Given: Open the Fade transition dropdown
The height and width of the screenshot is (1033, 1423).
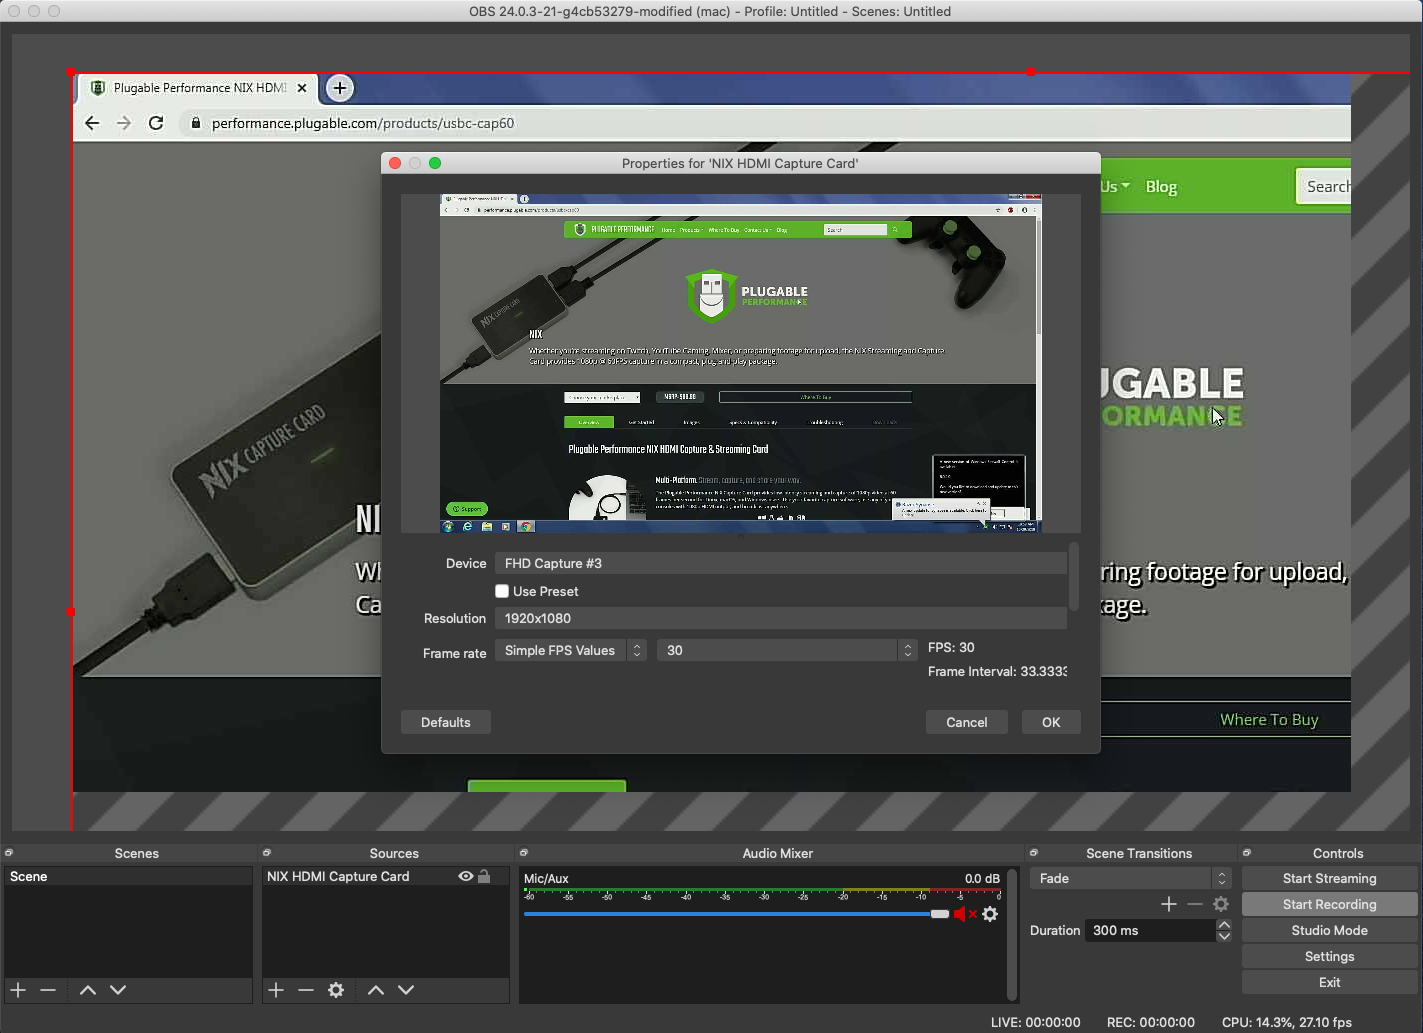Looking at the screenshot, I should coord(1131,878).
